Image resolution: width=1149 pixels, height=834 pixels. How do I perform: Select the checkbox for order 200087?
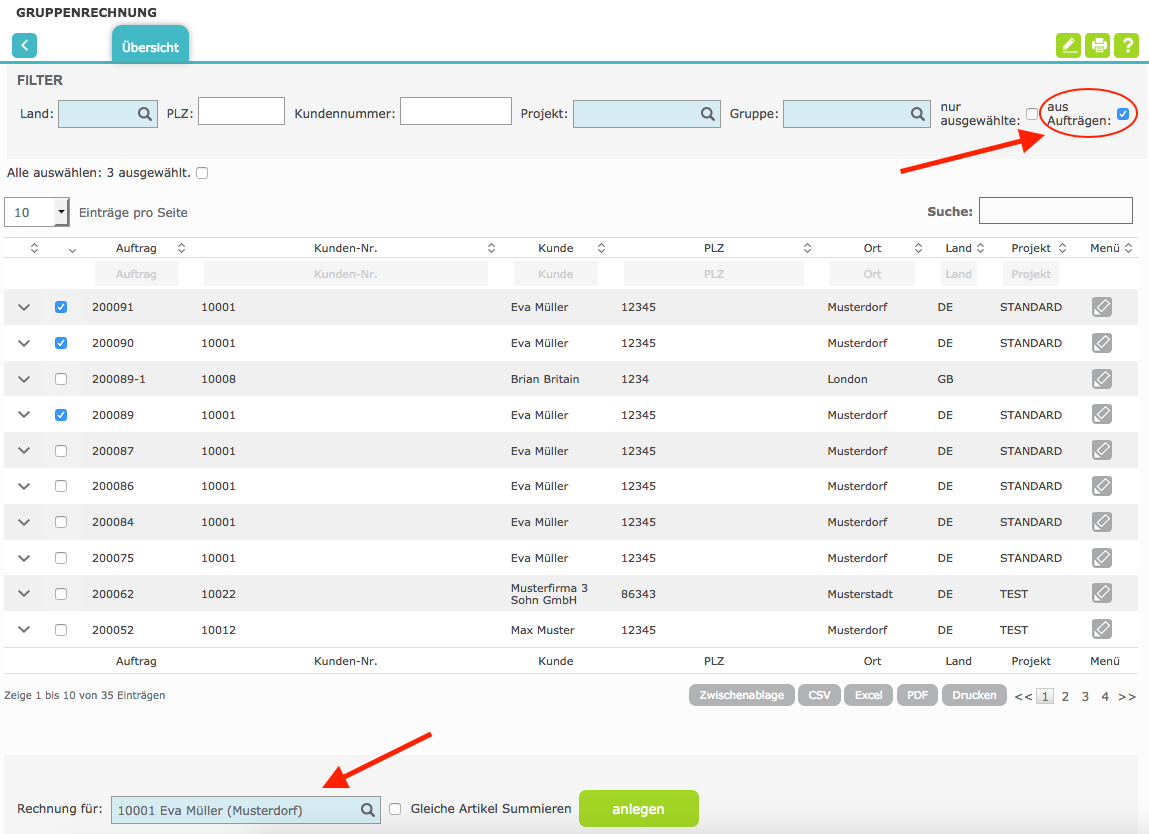[x=61, y=451]
